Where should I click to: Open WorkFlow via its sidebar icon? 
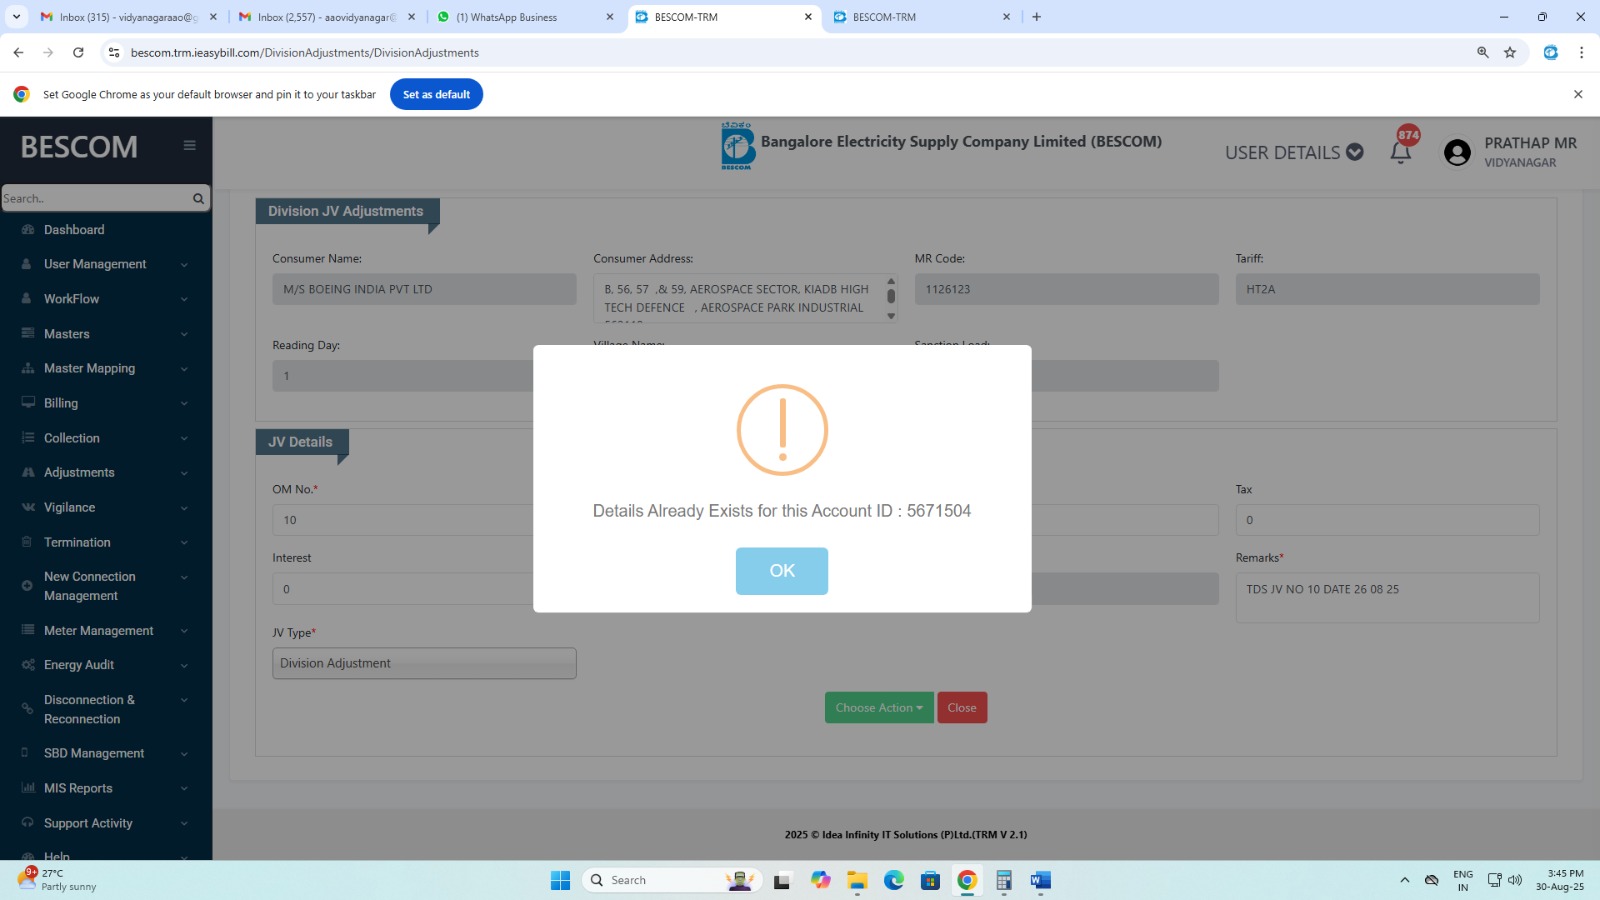pyautogui.click(x=27, y=299)
